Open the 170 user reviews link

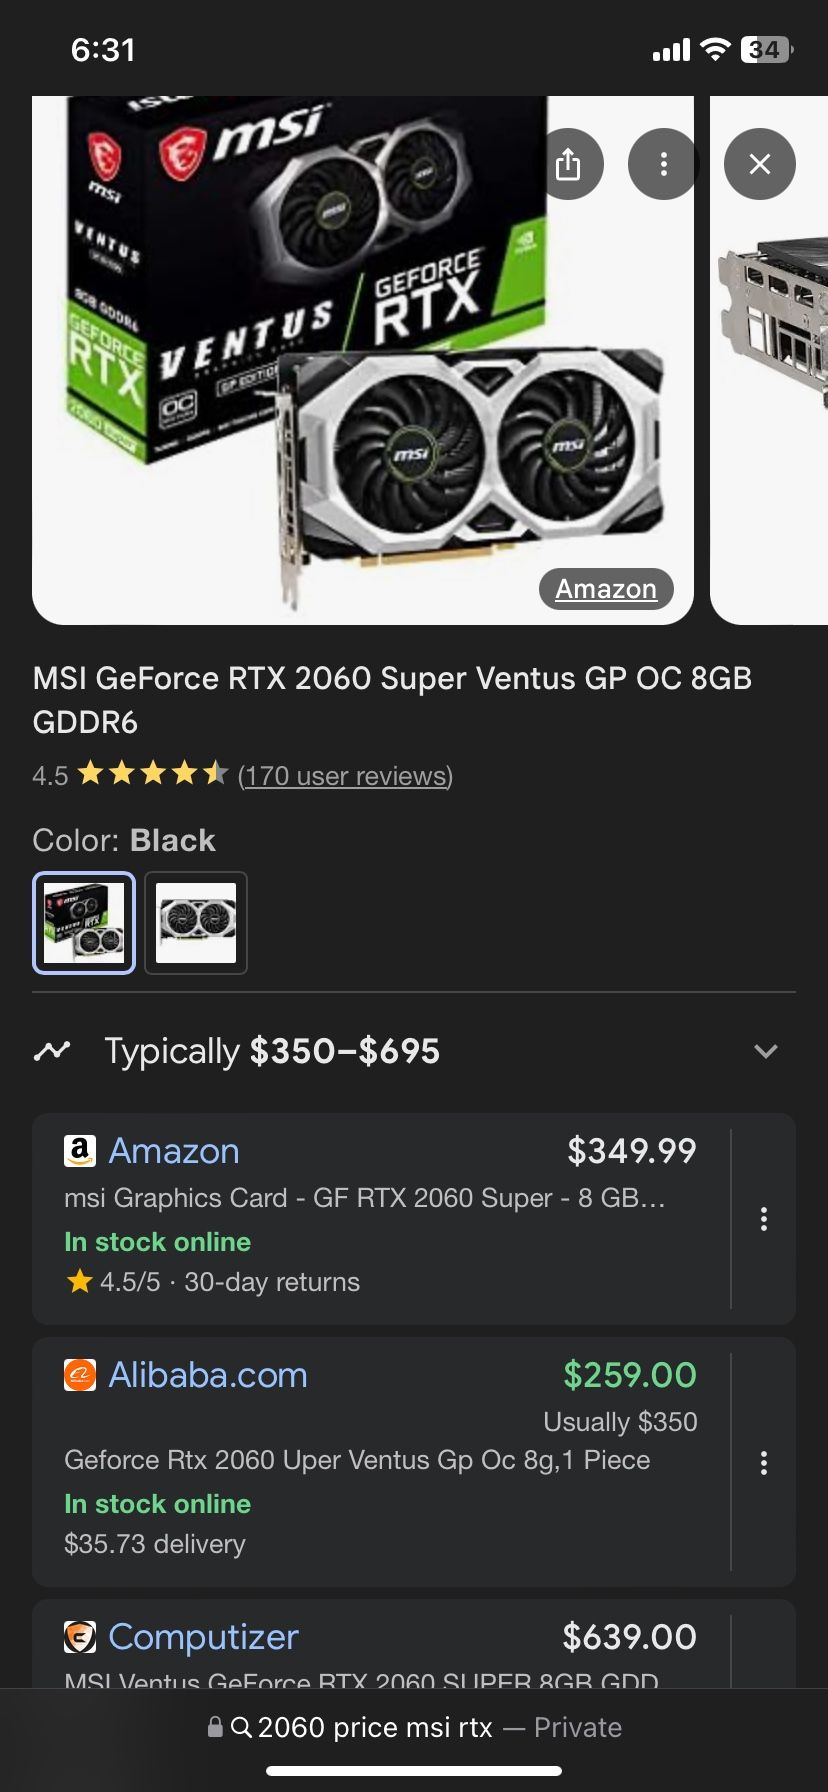[x=345, y=776]
